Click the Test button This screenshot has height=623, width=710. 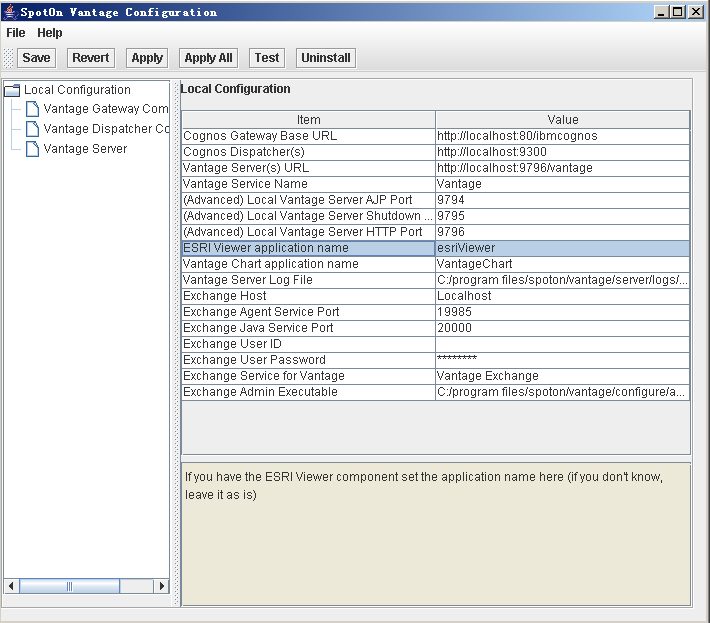267,58
